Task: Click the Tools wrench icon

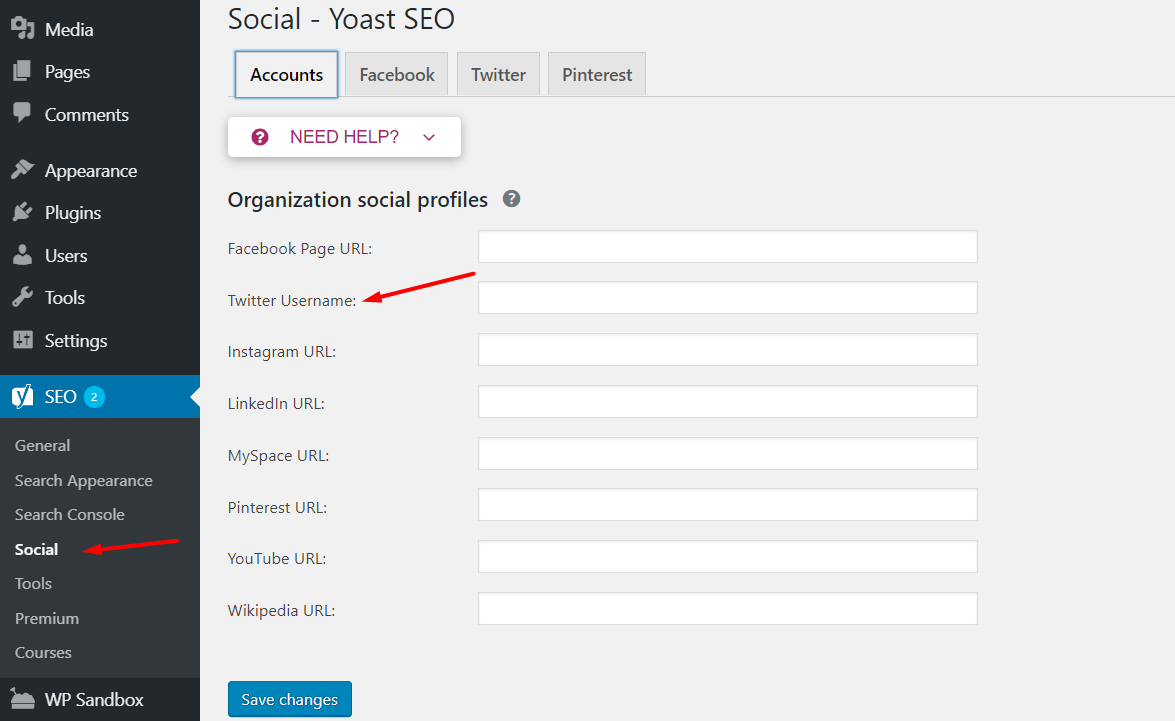Action: pos(22,298)
